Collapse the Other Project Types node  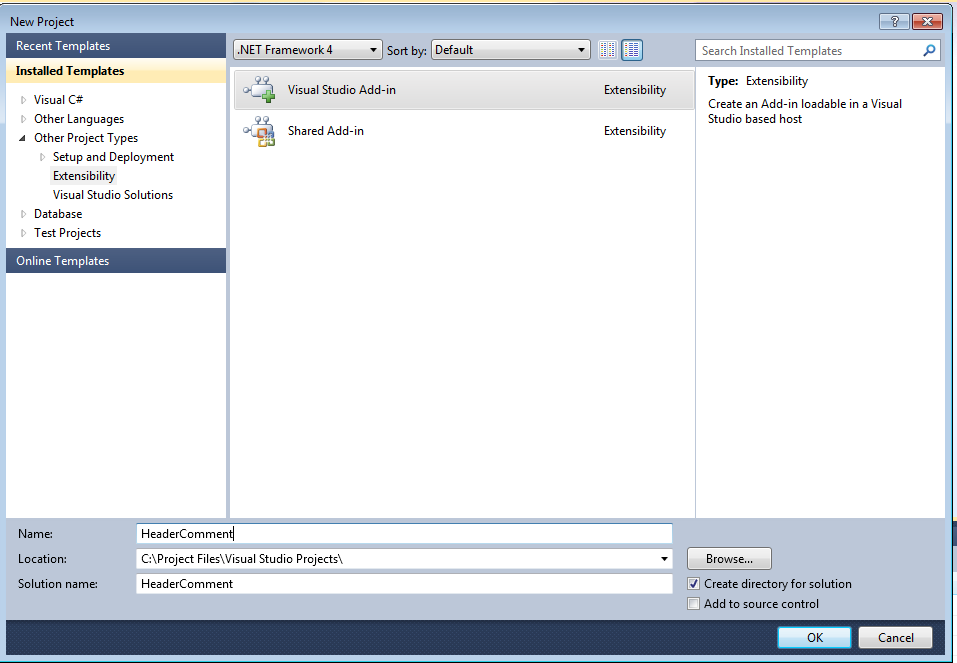pos(23,138)
